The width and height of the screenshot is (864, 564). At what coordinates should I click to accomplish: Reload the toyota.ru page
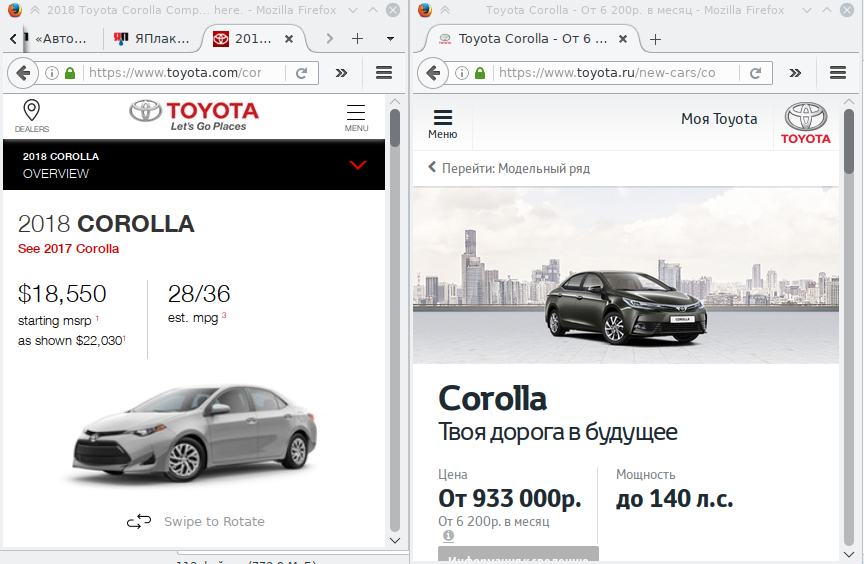coord(755,73)
